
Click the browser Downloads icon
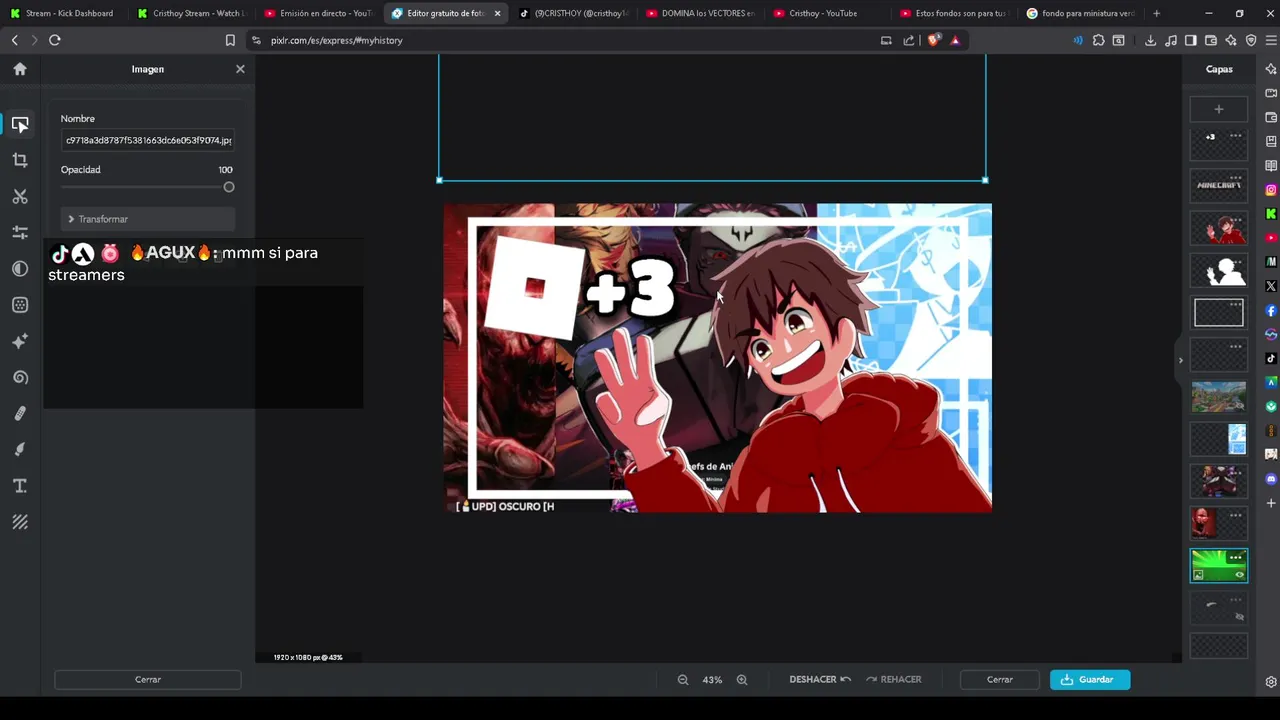tap(1150, 40)
